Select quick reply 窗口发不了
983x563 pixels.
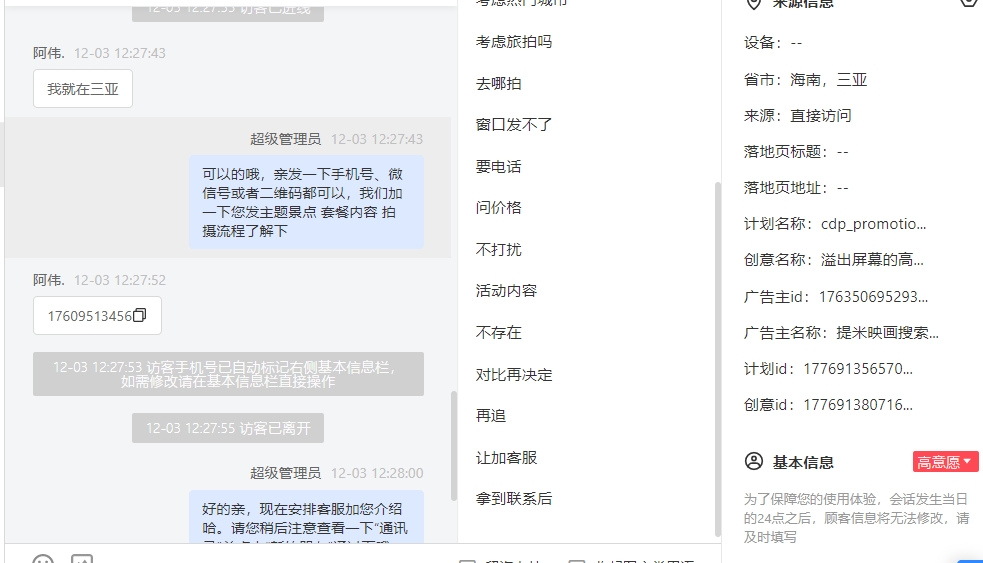tap(513, 125)
